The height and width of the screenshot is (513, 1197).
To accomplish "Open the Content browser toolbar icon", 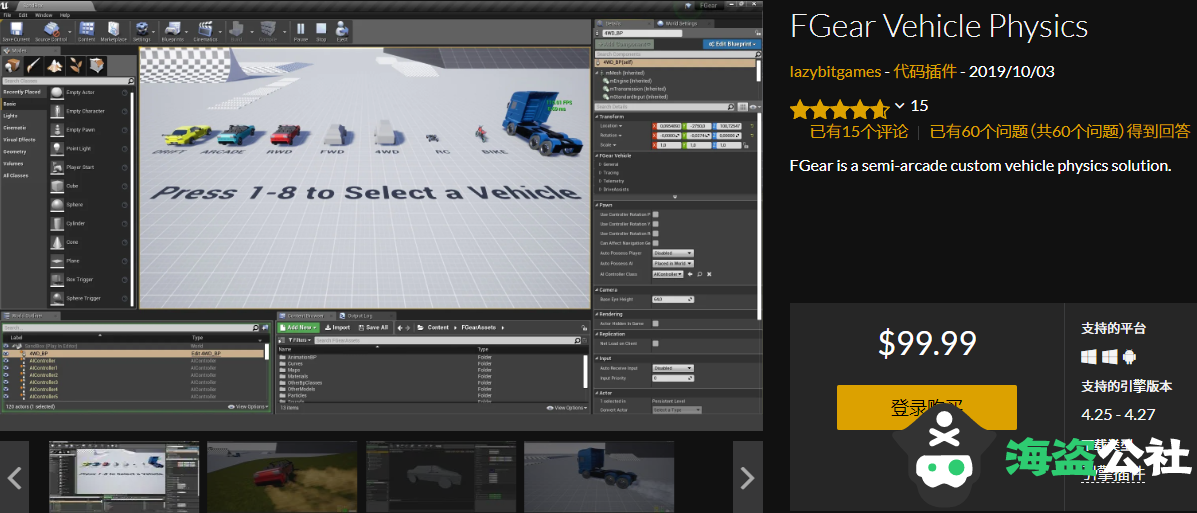I will click(x=86, y=31).
